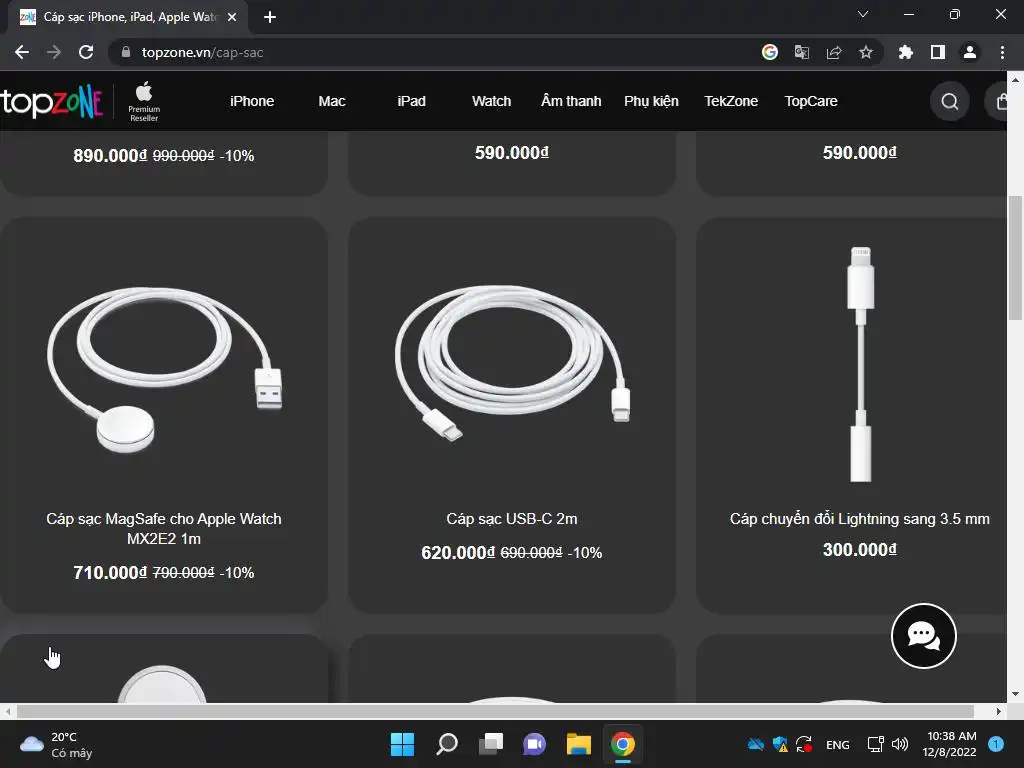The image size is (1024, 768).
Task: Click the Cáp sạc MagSafe cho Apple Watch title
Action: [x=164, y=528]
